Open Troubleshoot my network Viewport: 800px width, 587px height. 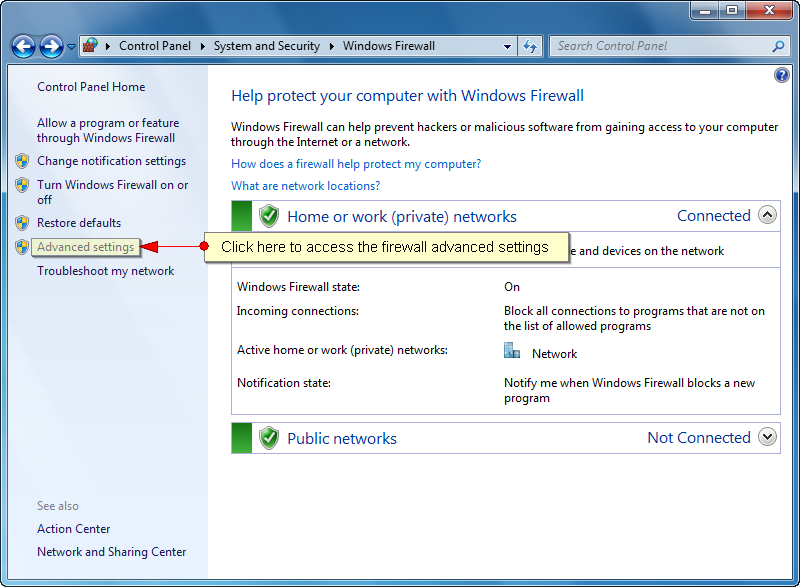point(106,271)
